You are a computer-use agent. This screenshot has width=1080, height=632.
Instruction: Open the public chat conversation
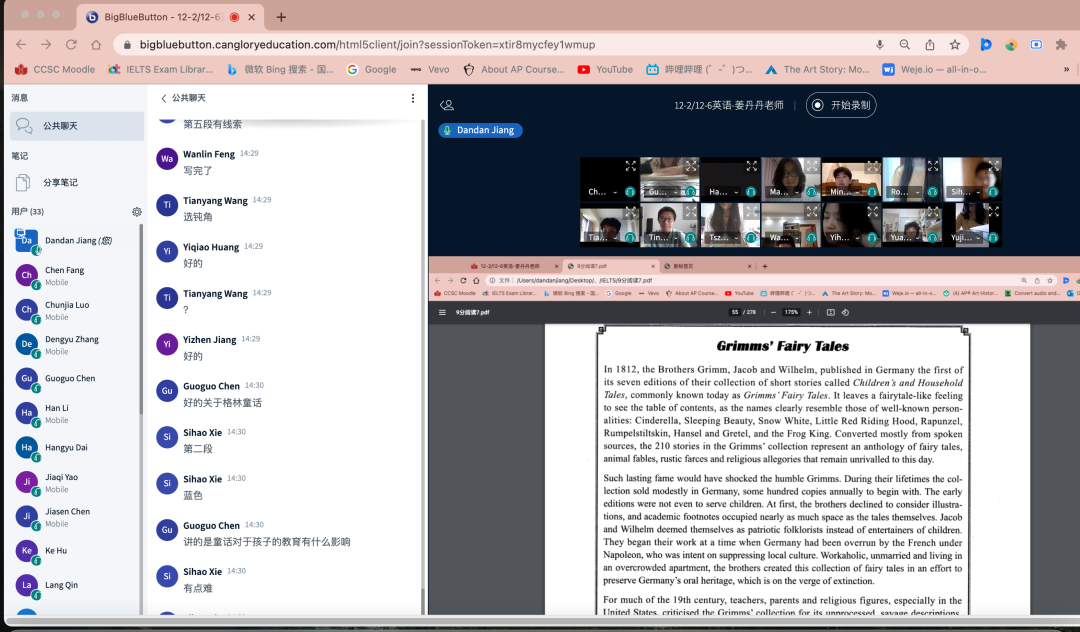(60, 126)
